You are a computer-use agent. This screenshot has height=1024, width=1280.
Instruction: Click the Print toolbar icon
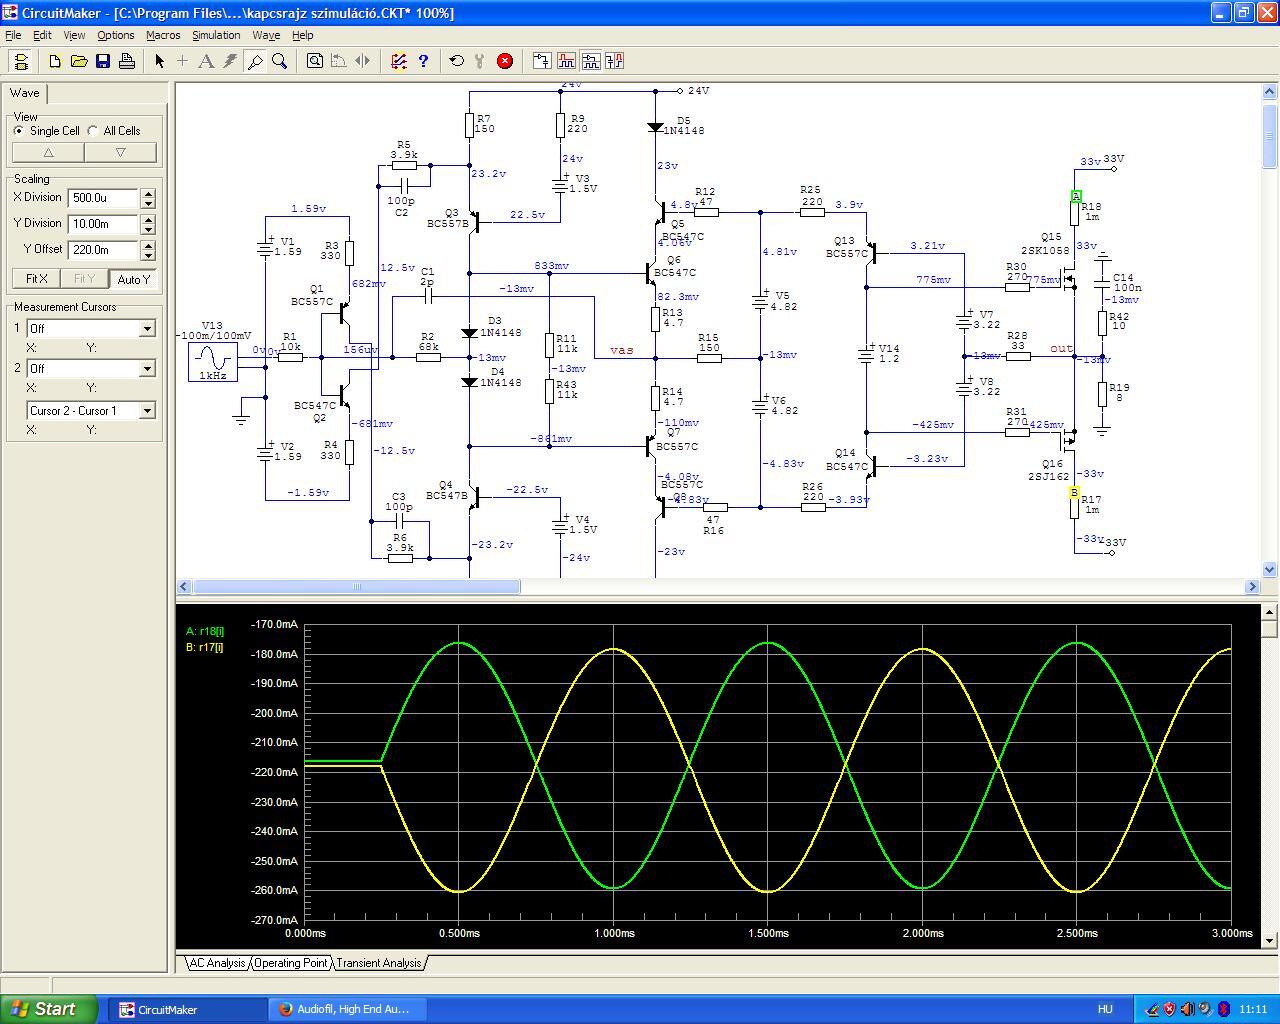(127, 61)
